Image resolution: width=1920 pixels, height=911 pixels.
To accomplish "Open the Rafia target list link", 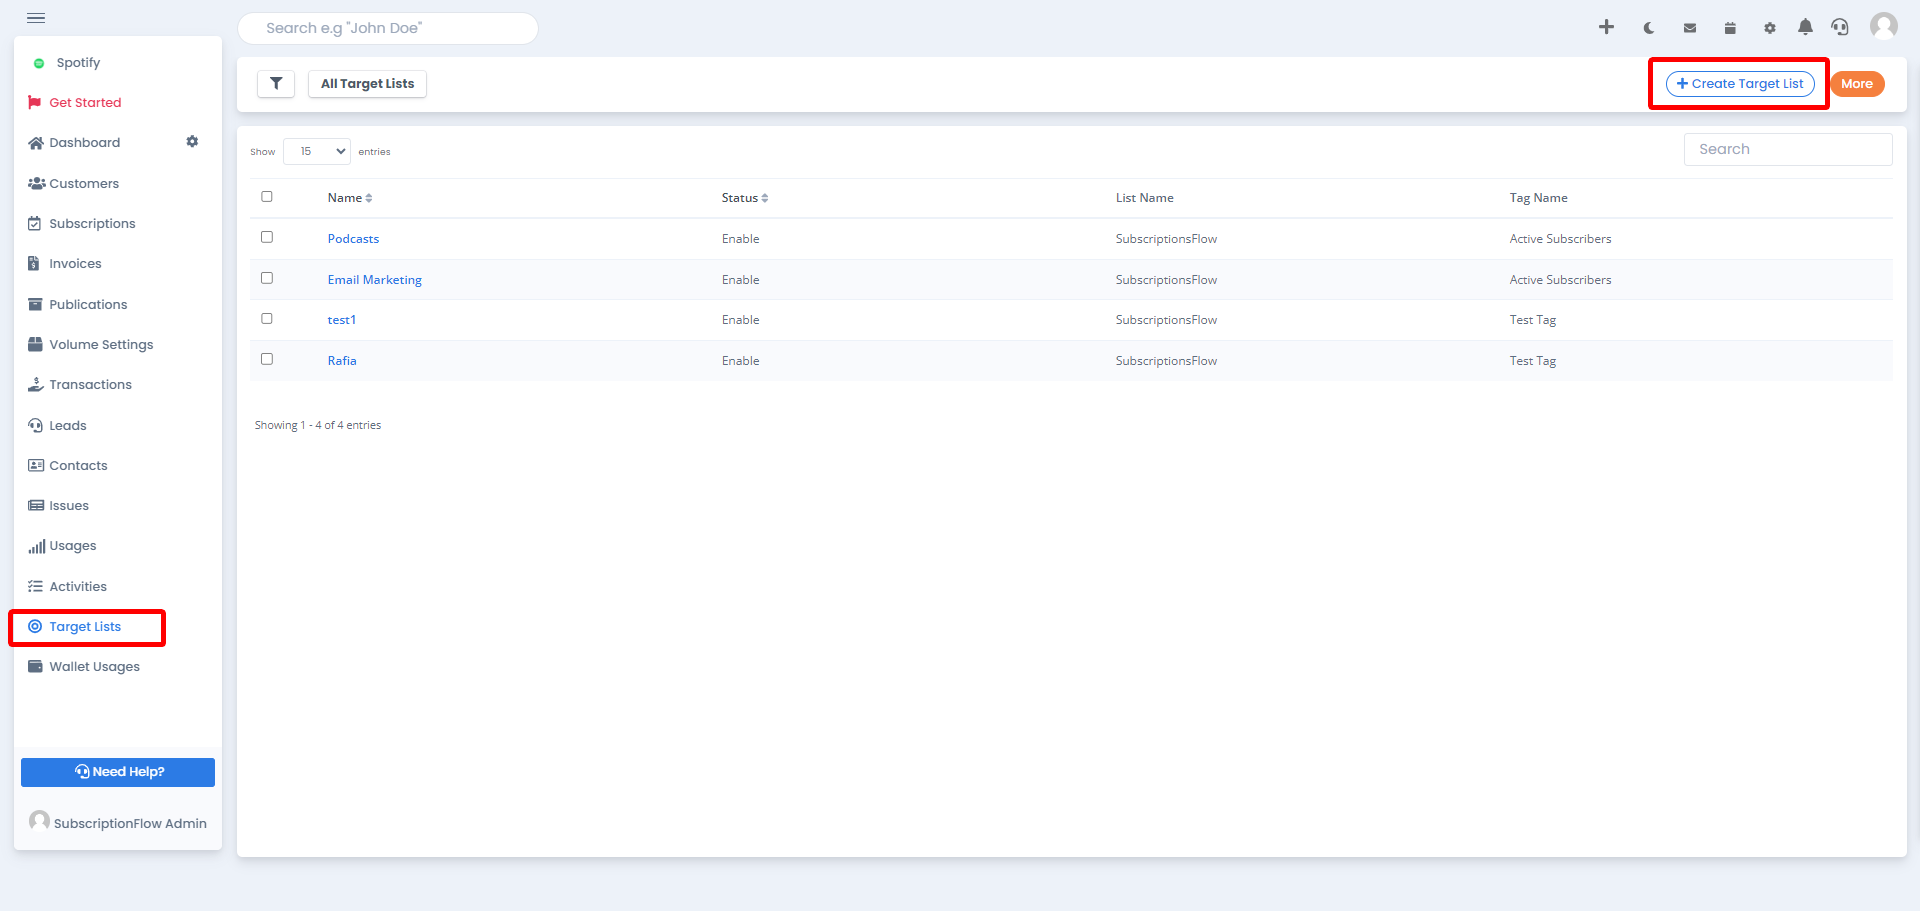I will pyautogui.click(x=342, y=361).
